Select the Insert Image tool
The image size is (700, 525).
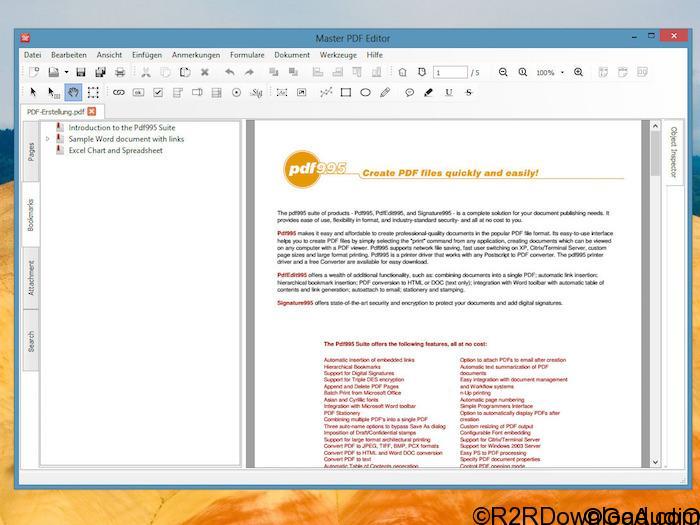pyautogui.click(x=302, y=92)
